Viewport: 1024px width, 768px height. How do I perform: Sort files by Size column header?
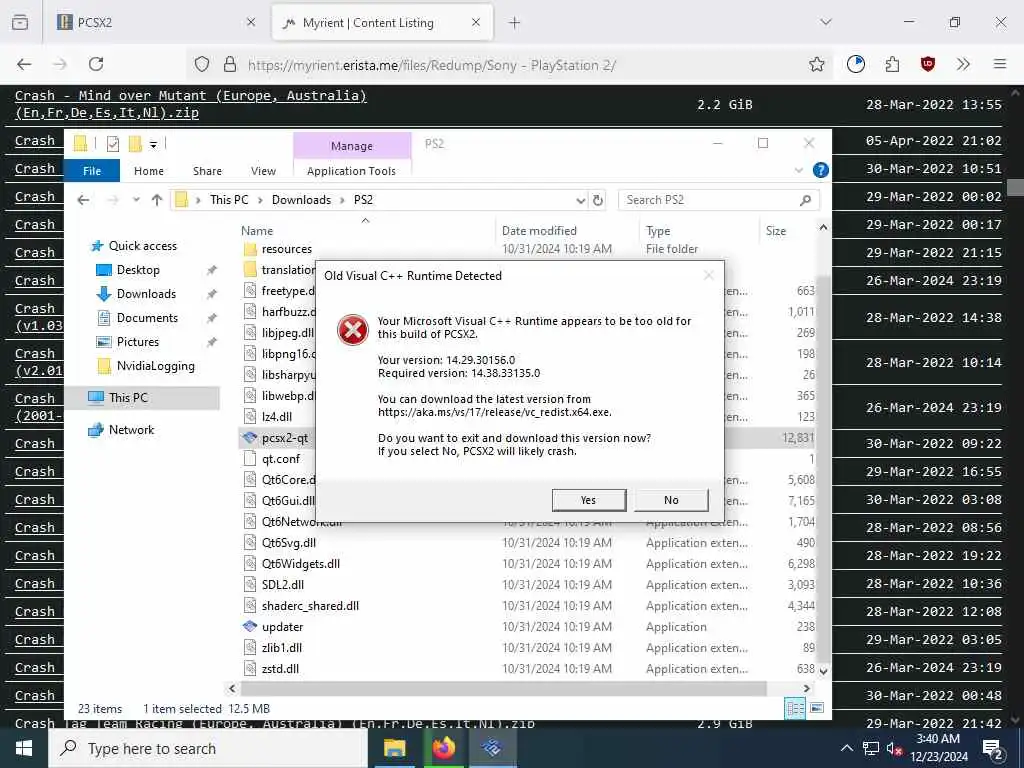[776, 231]
